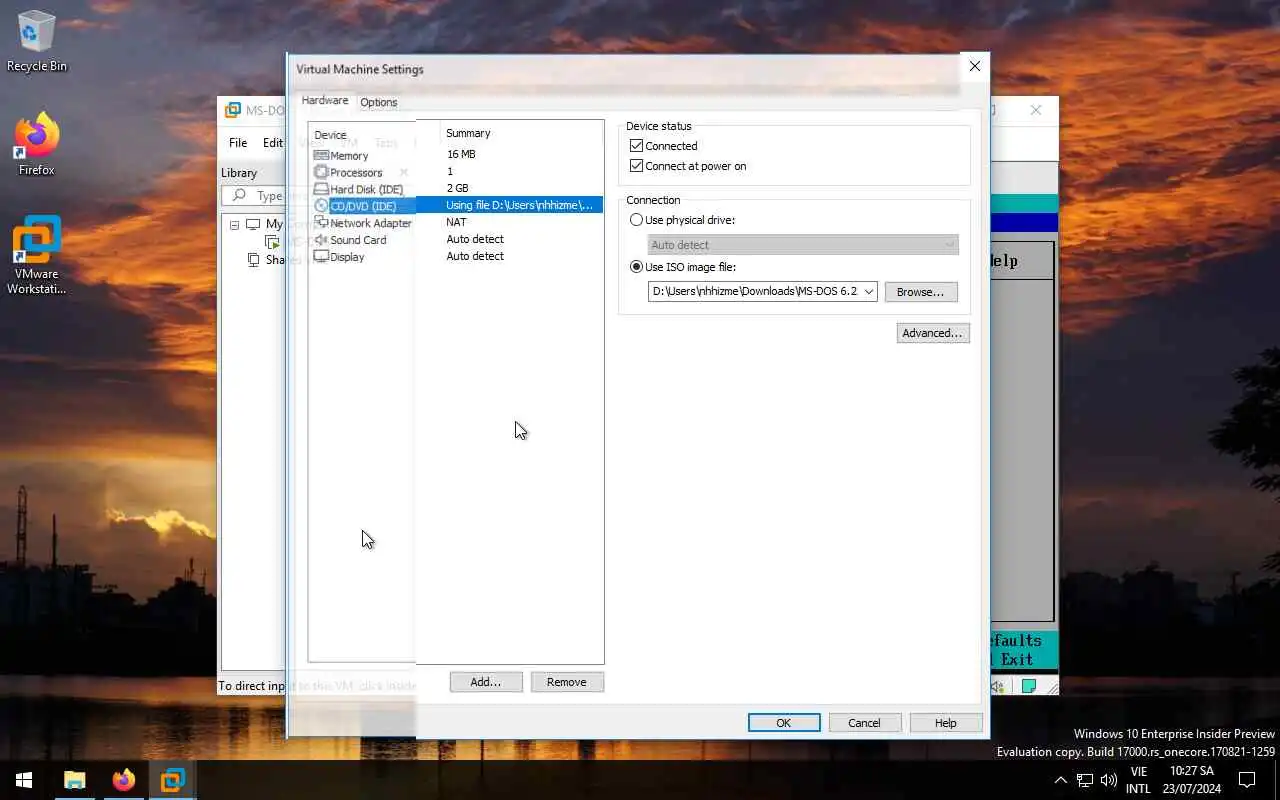Open Firefox desktop shortcut
This screenshot has height=800, width=1280.
click(x=37, y=145)
